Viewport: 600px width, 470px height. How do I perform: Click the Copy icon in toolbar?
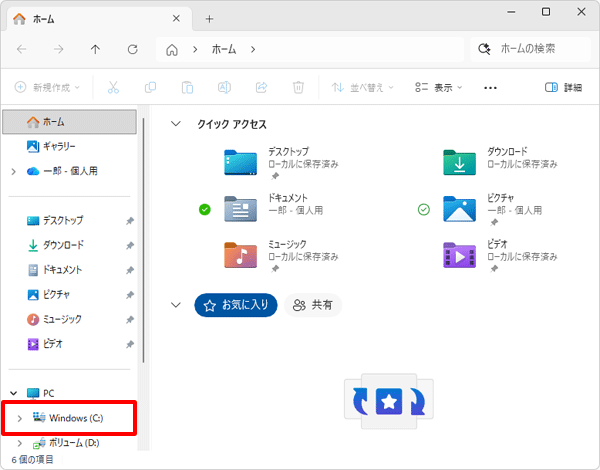[150, 88]
